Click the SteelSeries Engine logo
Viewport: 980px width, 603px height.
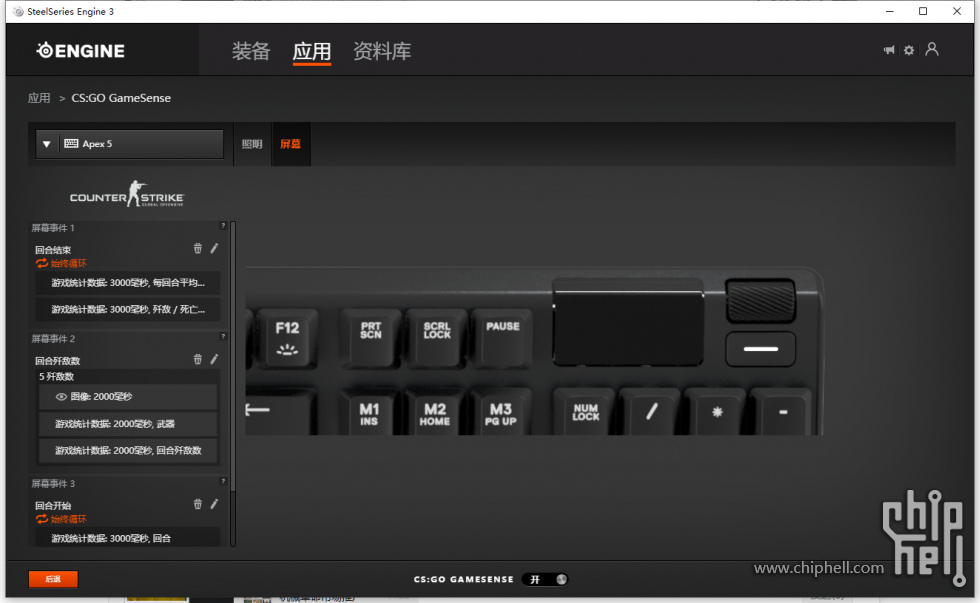click(x=81, y=51)
